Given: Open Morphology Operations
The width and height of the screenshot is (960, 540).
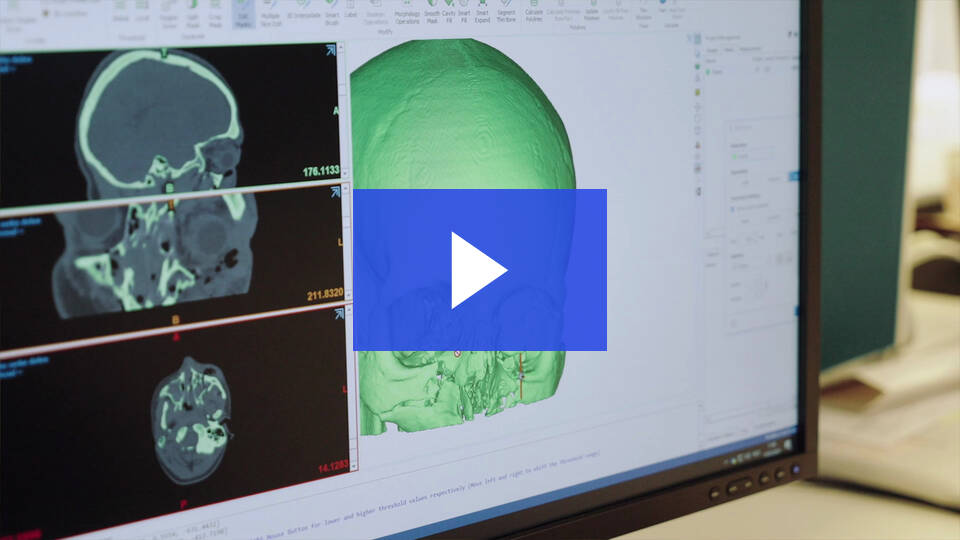Looking at the screenshot, I should pyautogui.click(x=407, y=13).
